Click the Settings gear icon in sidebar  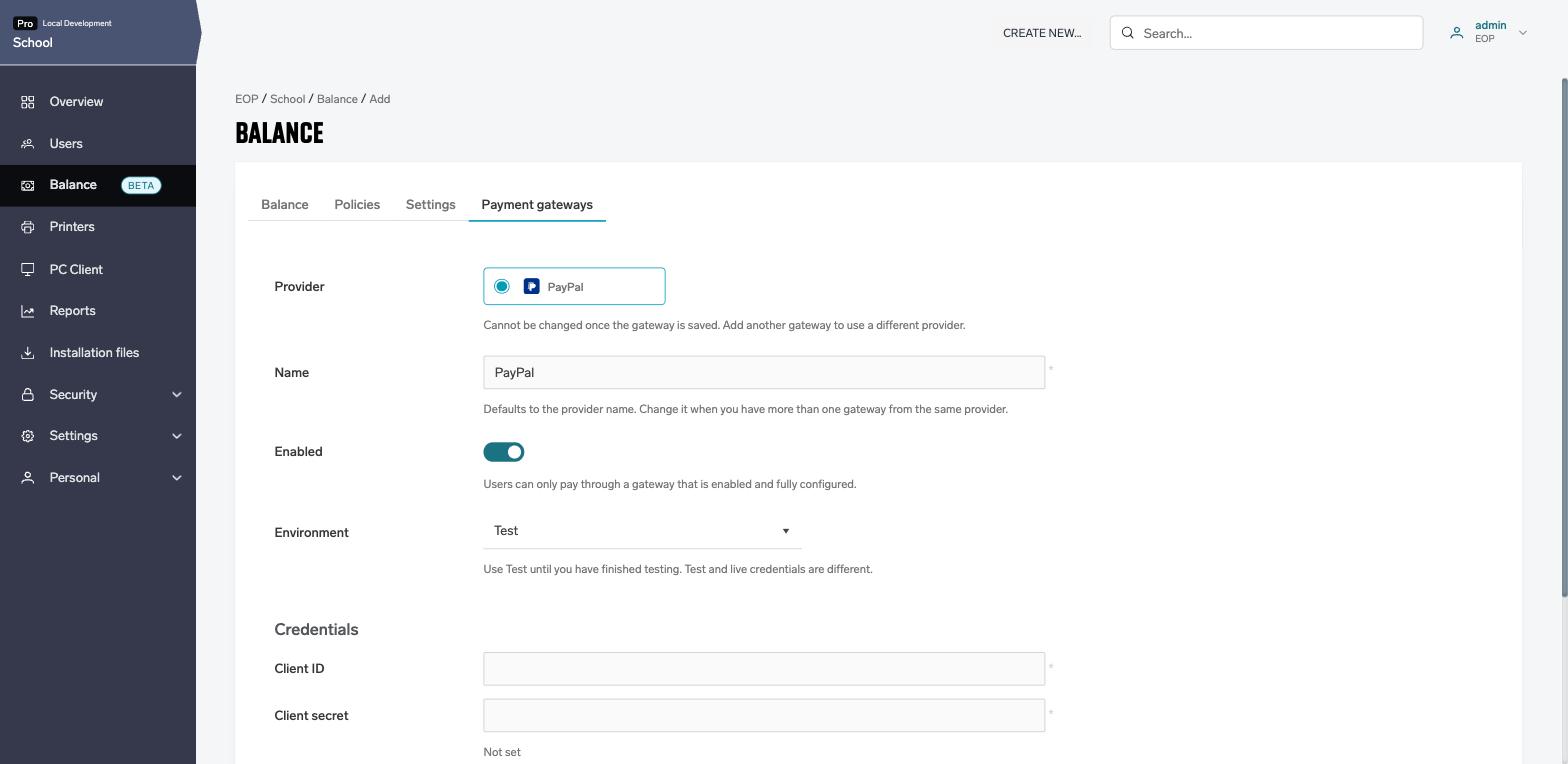[x=28, y=436]
